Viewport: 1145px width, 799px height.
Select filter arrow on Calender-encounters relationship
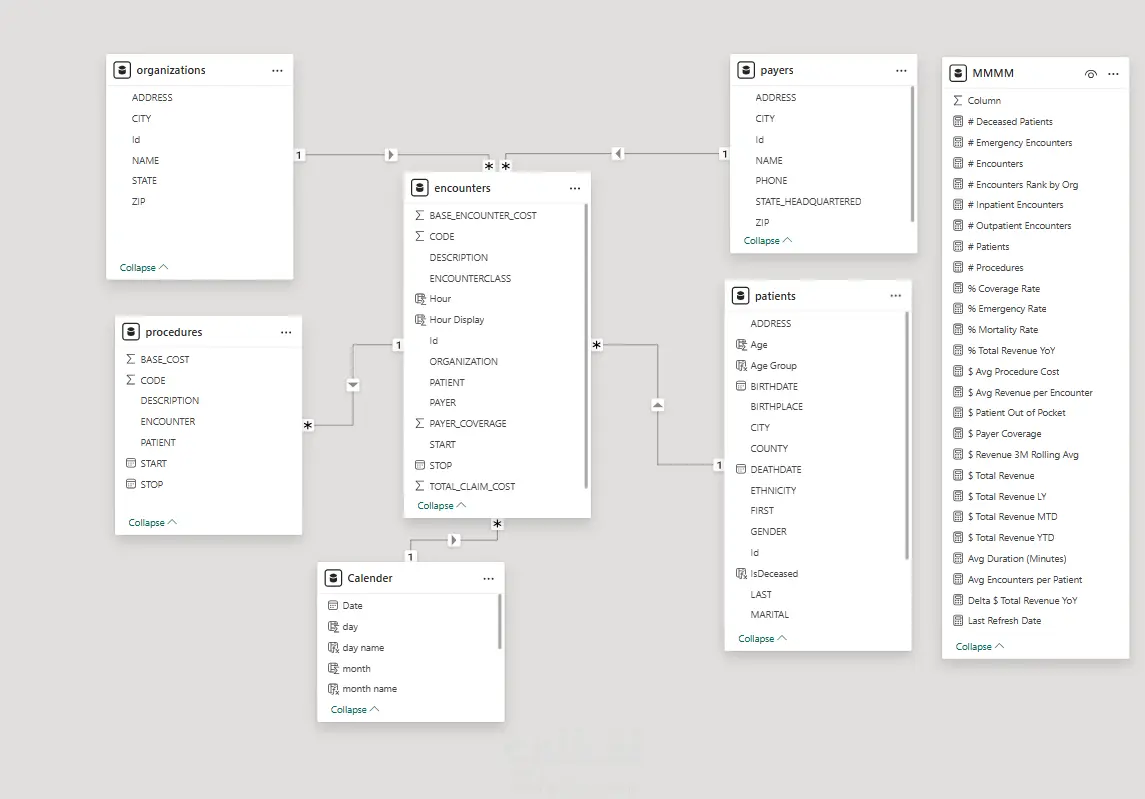[x=453, y=540]
